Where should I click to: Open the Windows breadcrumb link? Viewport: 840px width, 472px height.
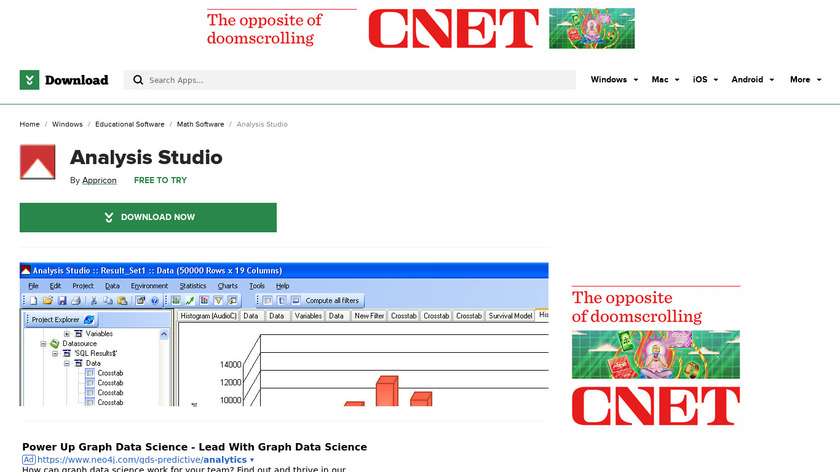(67, 124)
